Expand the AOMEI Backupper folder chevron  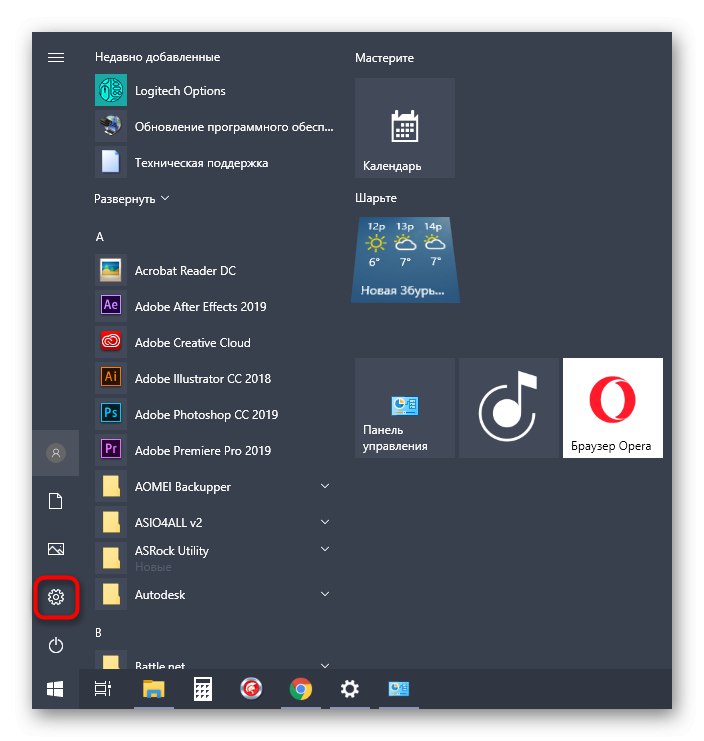[x=325, y=486]
